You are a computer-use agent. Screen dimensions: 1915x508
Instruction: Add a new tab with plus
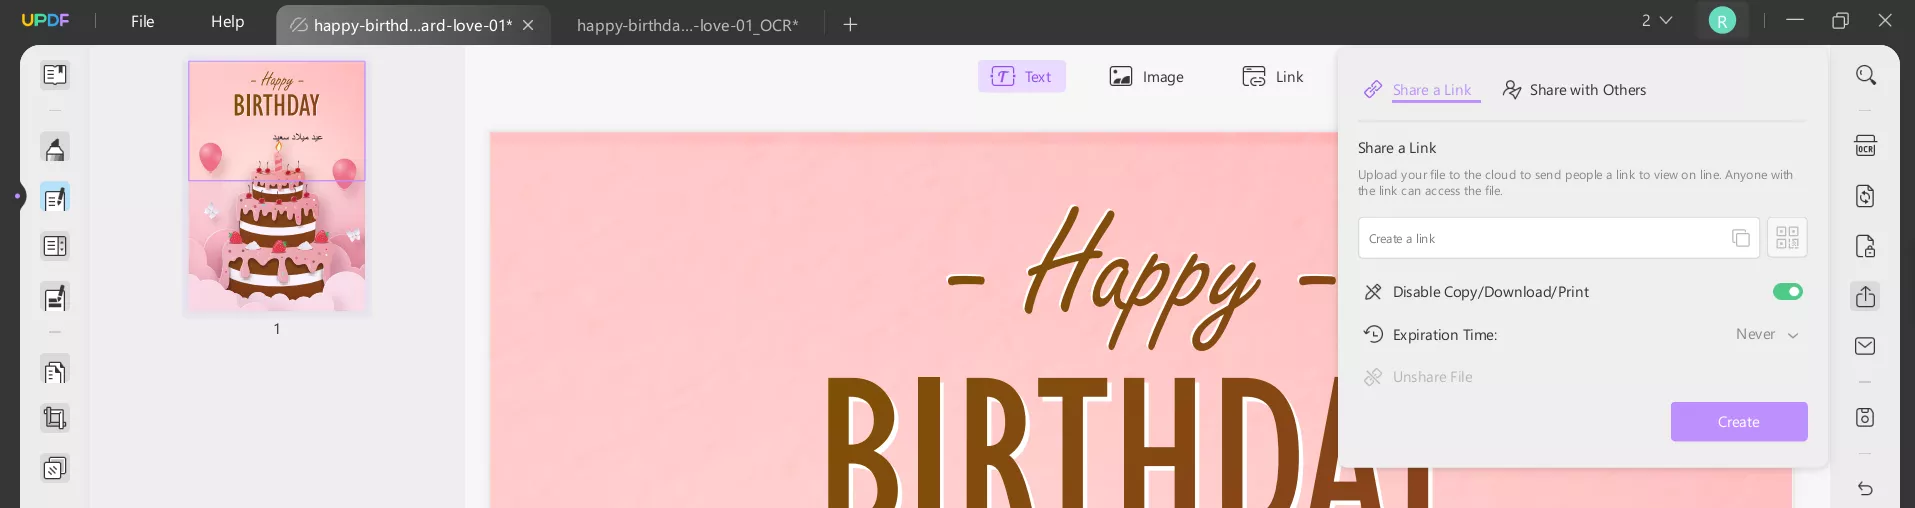click(x=850, y=25)
